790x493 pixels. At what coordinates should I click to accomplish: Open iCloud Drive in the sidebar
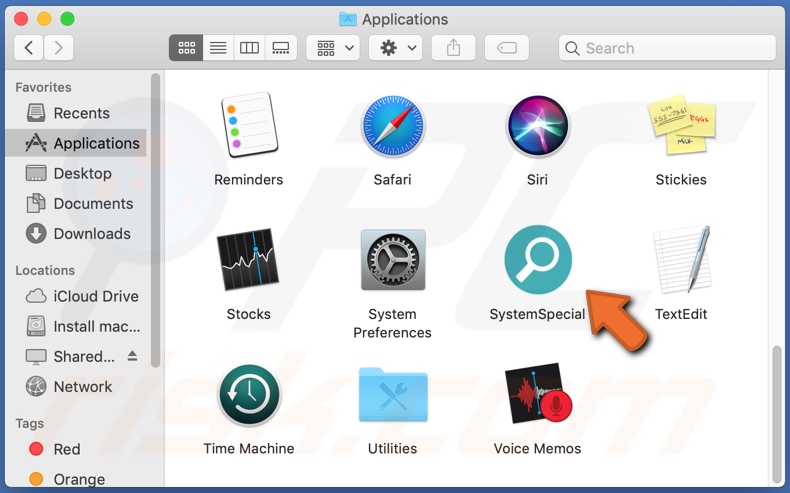[76, 296]
